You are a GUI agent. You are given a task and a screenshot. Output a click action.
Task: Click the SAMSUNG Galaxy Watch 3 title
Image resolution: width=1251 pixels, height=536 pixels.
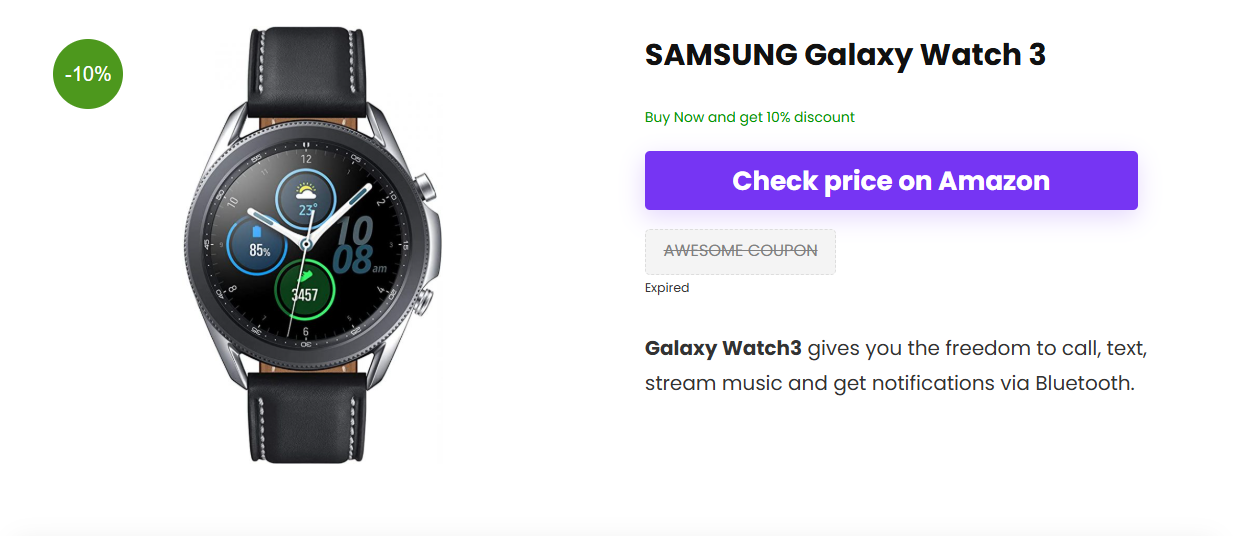click(x=845, y=55)
